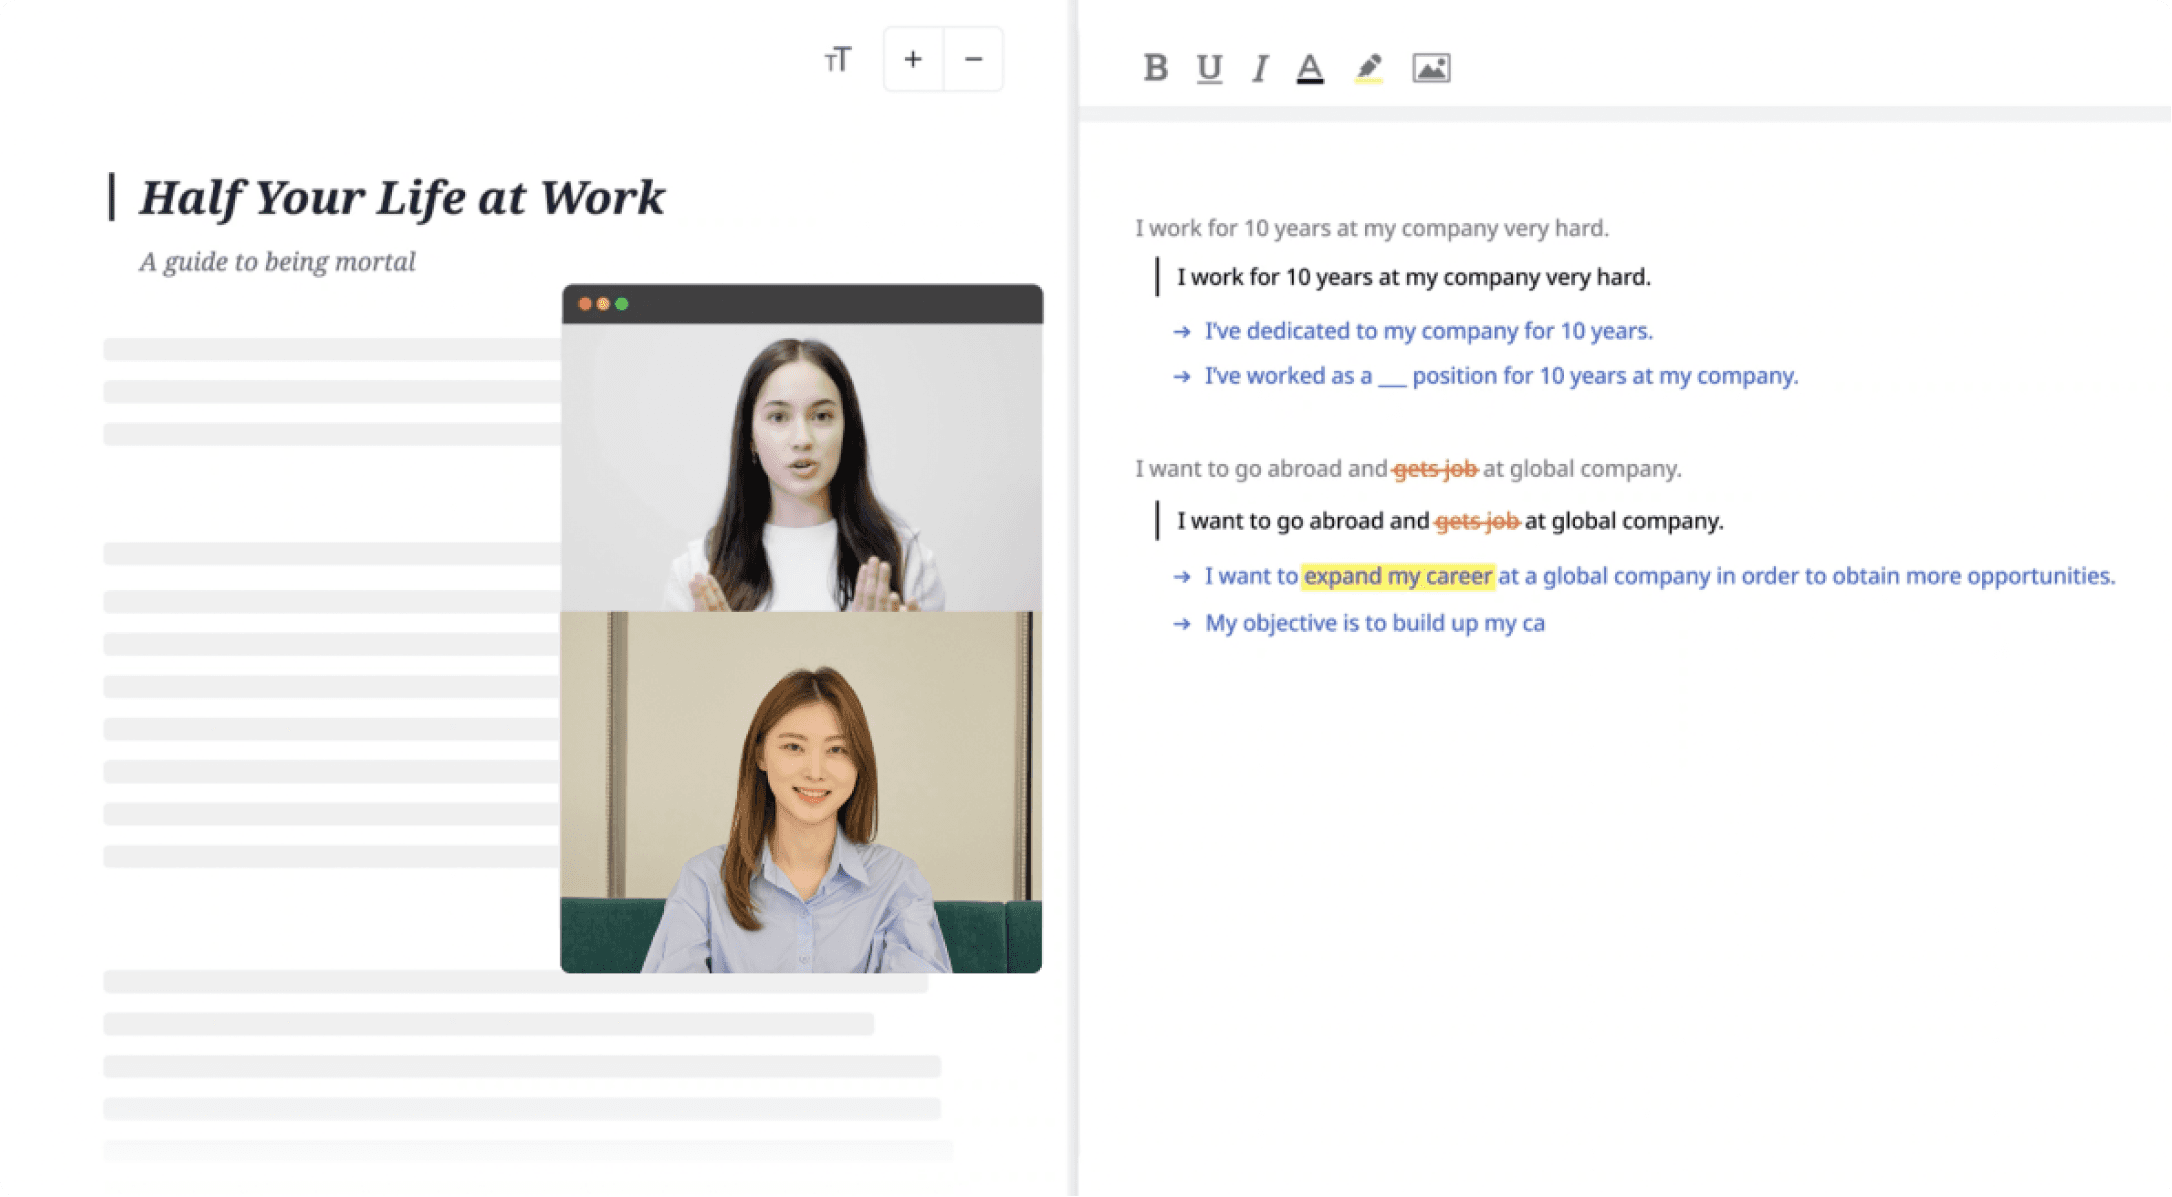Decrease article font size with minus
Screen dimensions: 2172x1197
point(973,60)
